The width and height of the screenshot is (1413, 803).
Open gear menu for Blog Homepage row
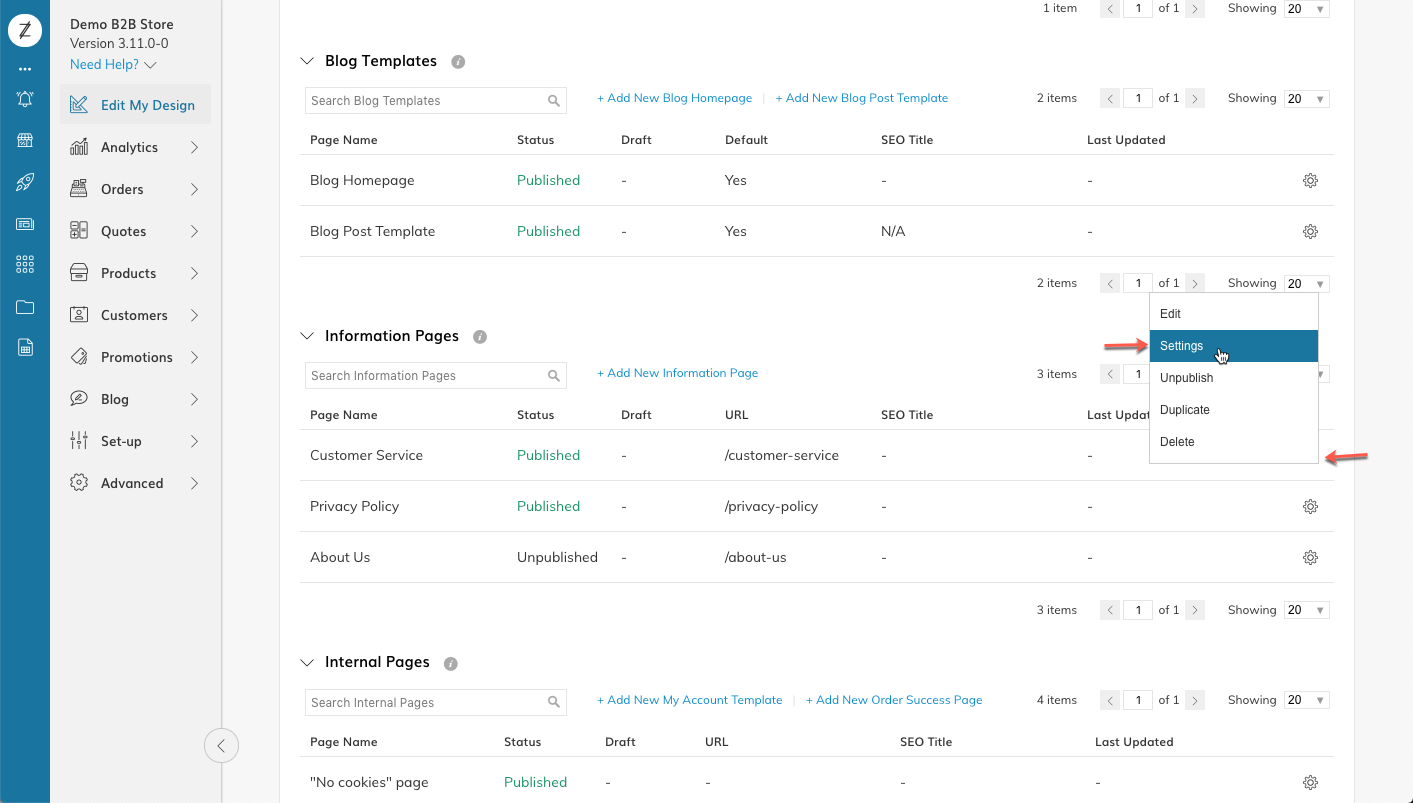click(1310, 181)
